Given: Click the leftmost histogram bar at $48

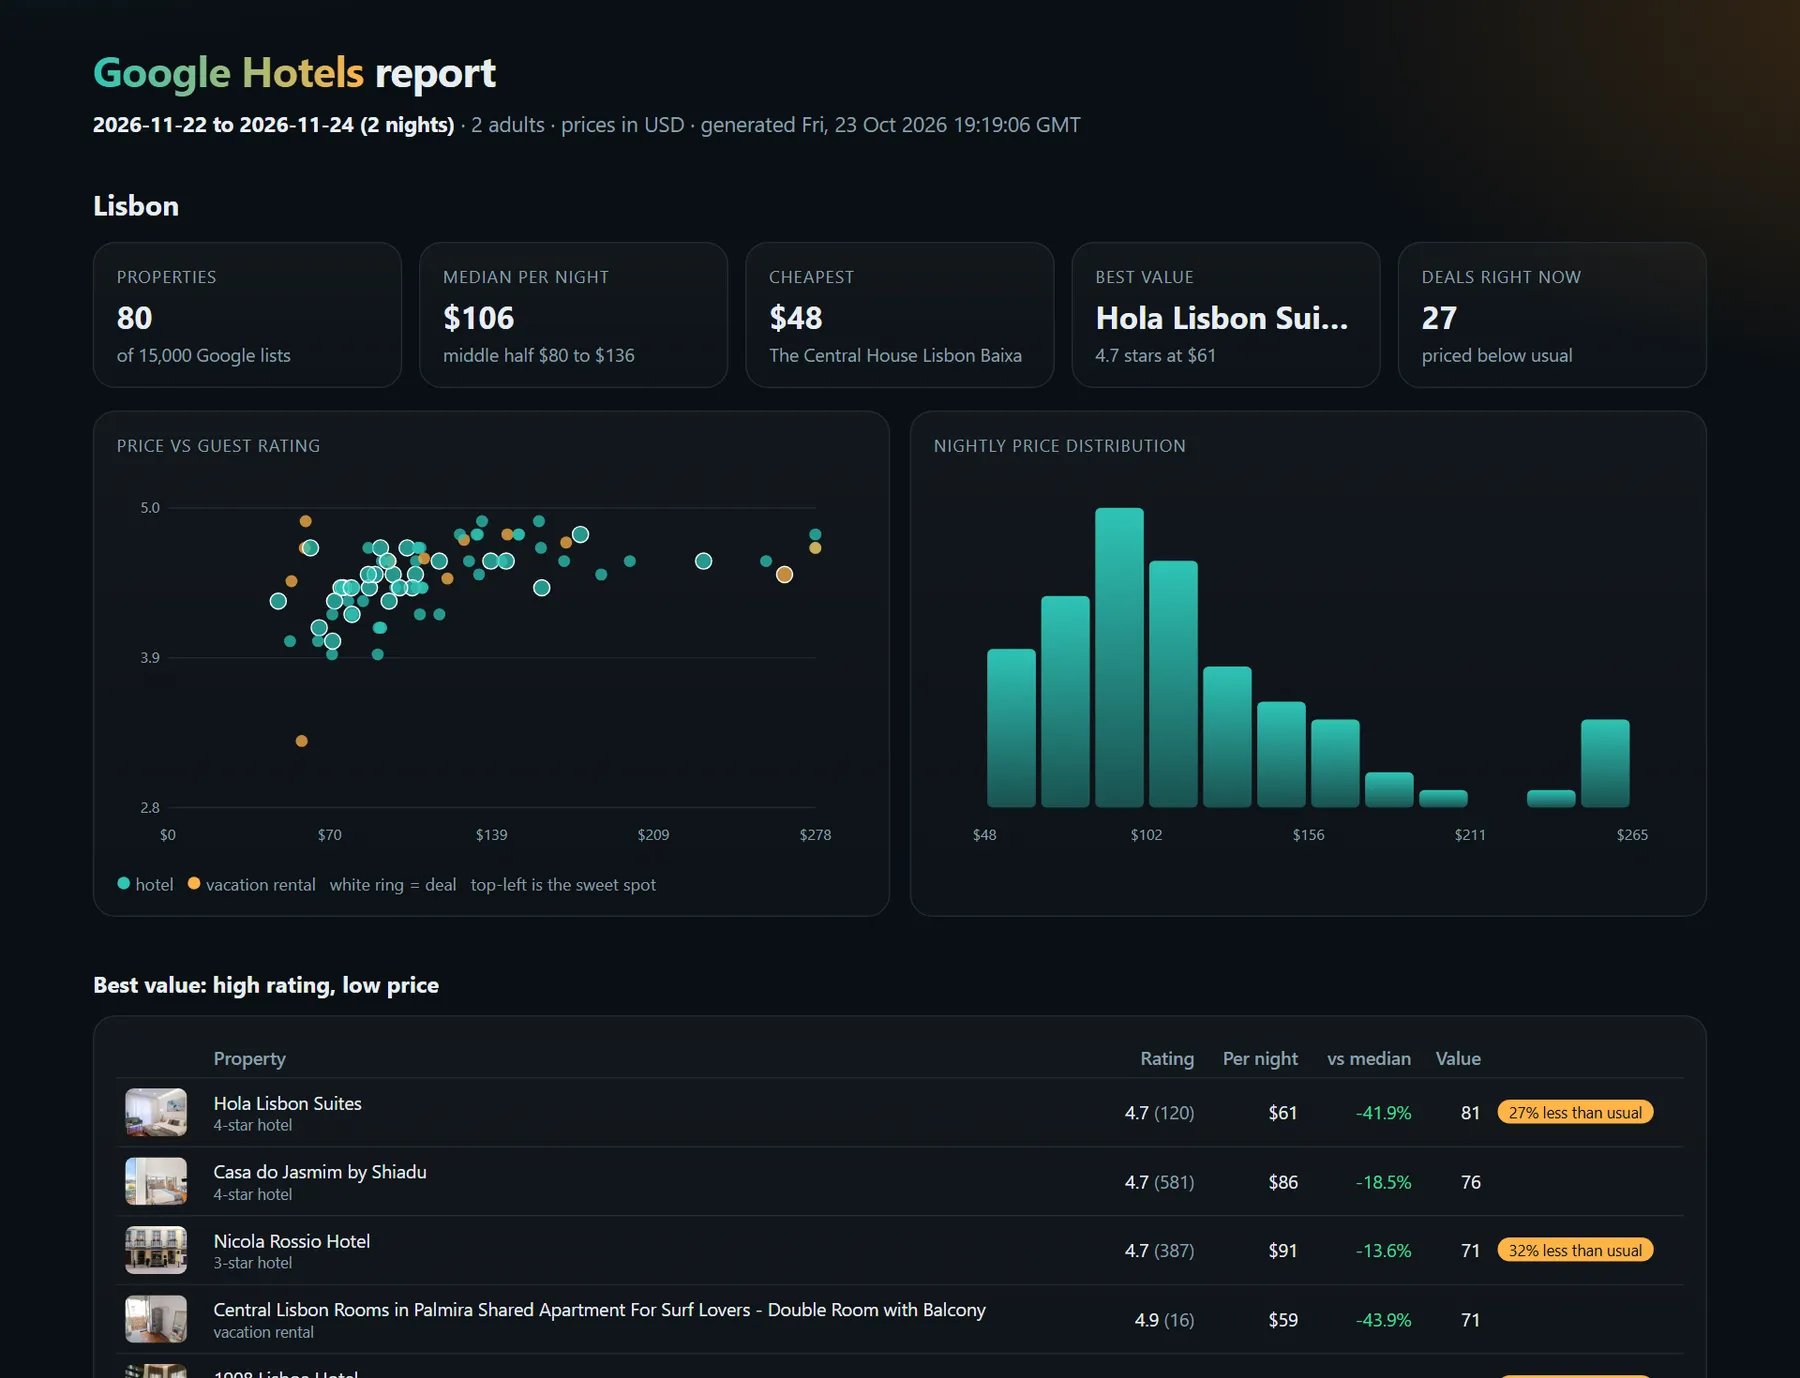Looking at the screenshot, I should click(1011, 728).
